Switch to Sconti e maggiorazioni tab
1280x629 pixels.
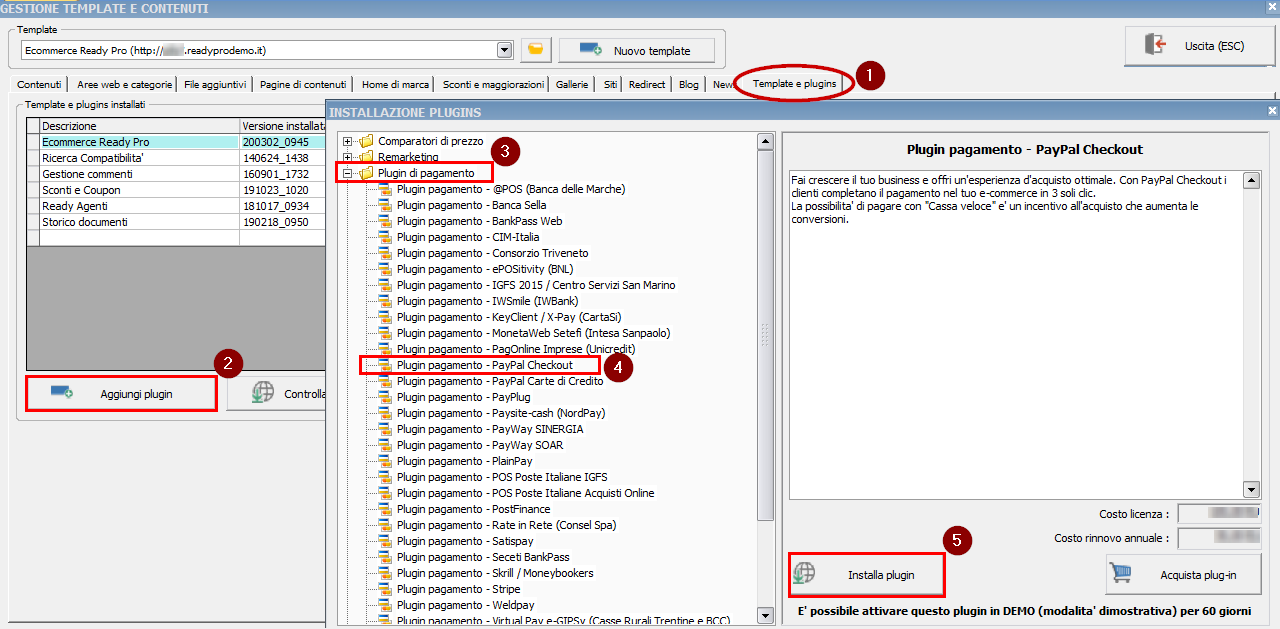tap(494, 85)
